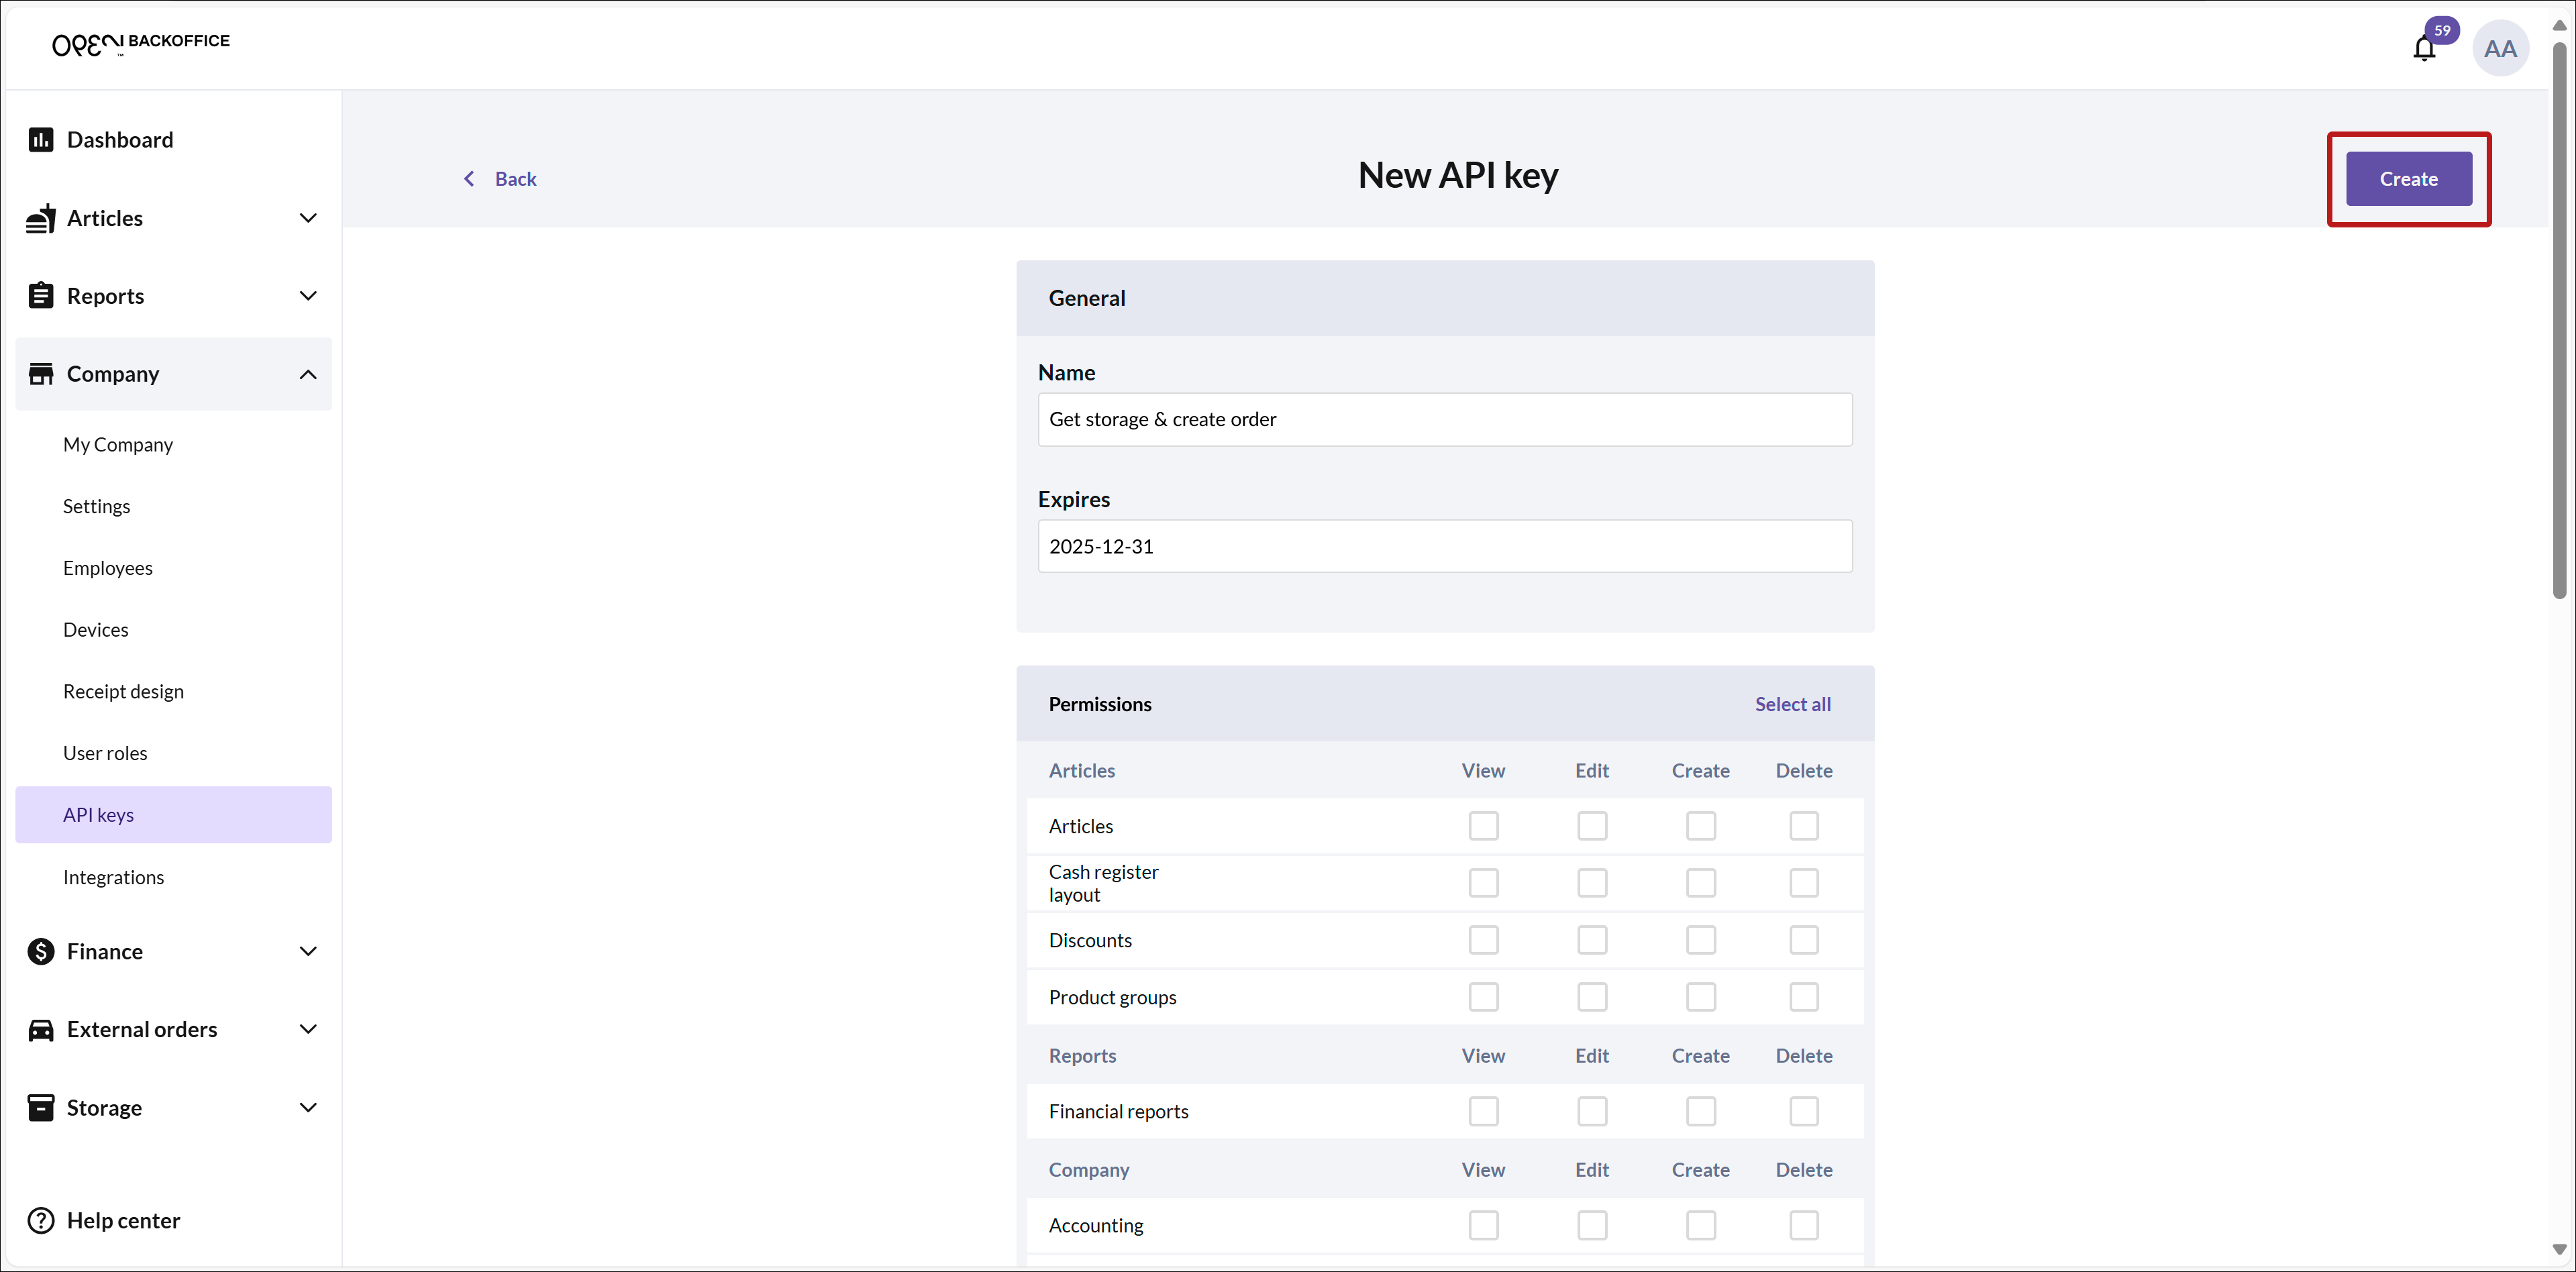Collapse the Company sidebar chevron
The image size is (2576, 1272).
308,374
